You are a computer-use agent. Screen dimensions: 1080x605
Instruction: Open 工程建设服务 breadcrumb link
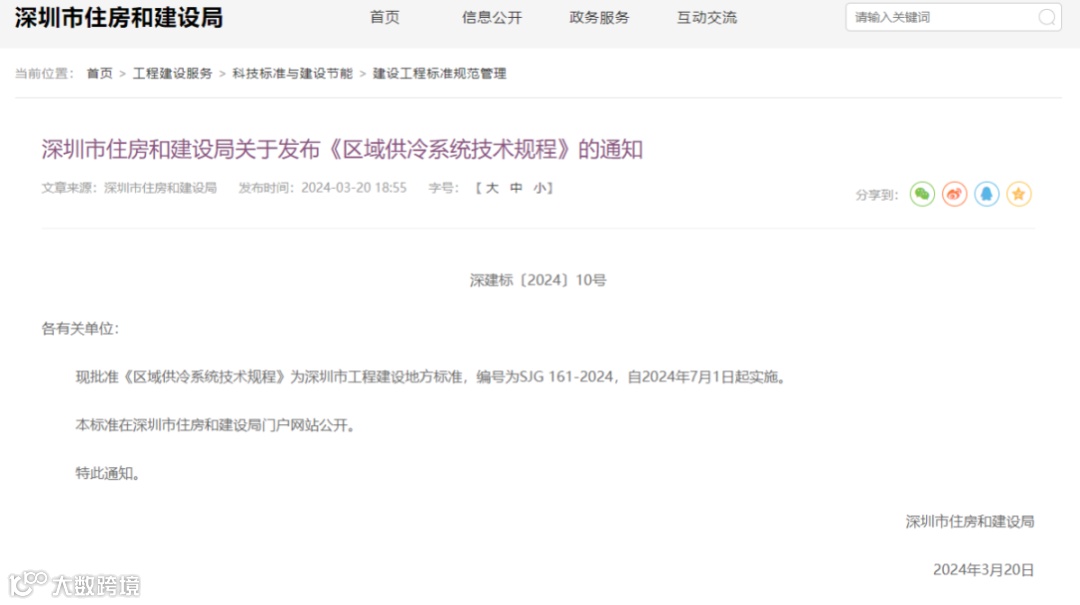pos(172,73)
